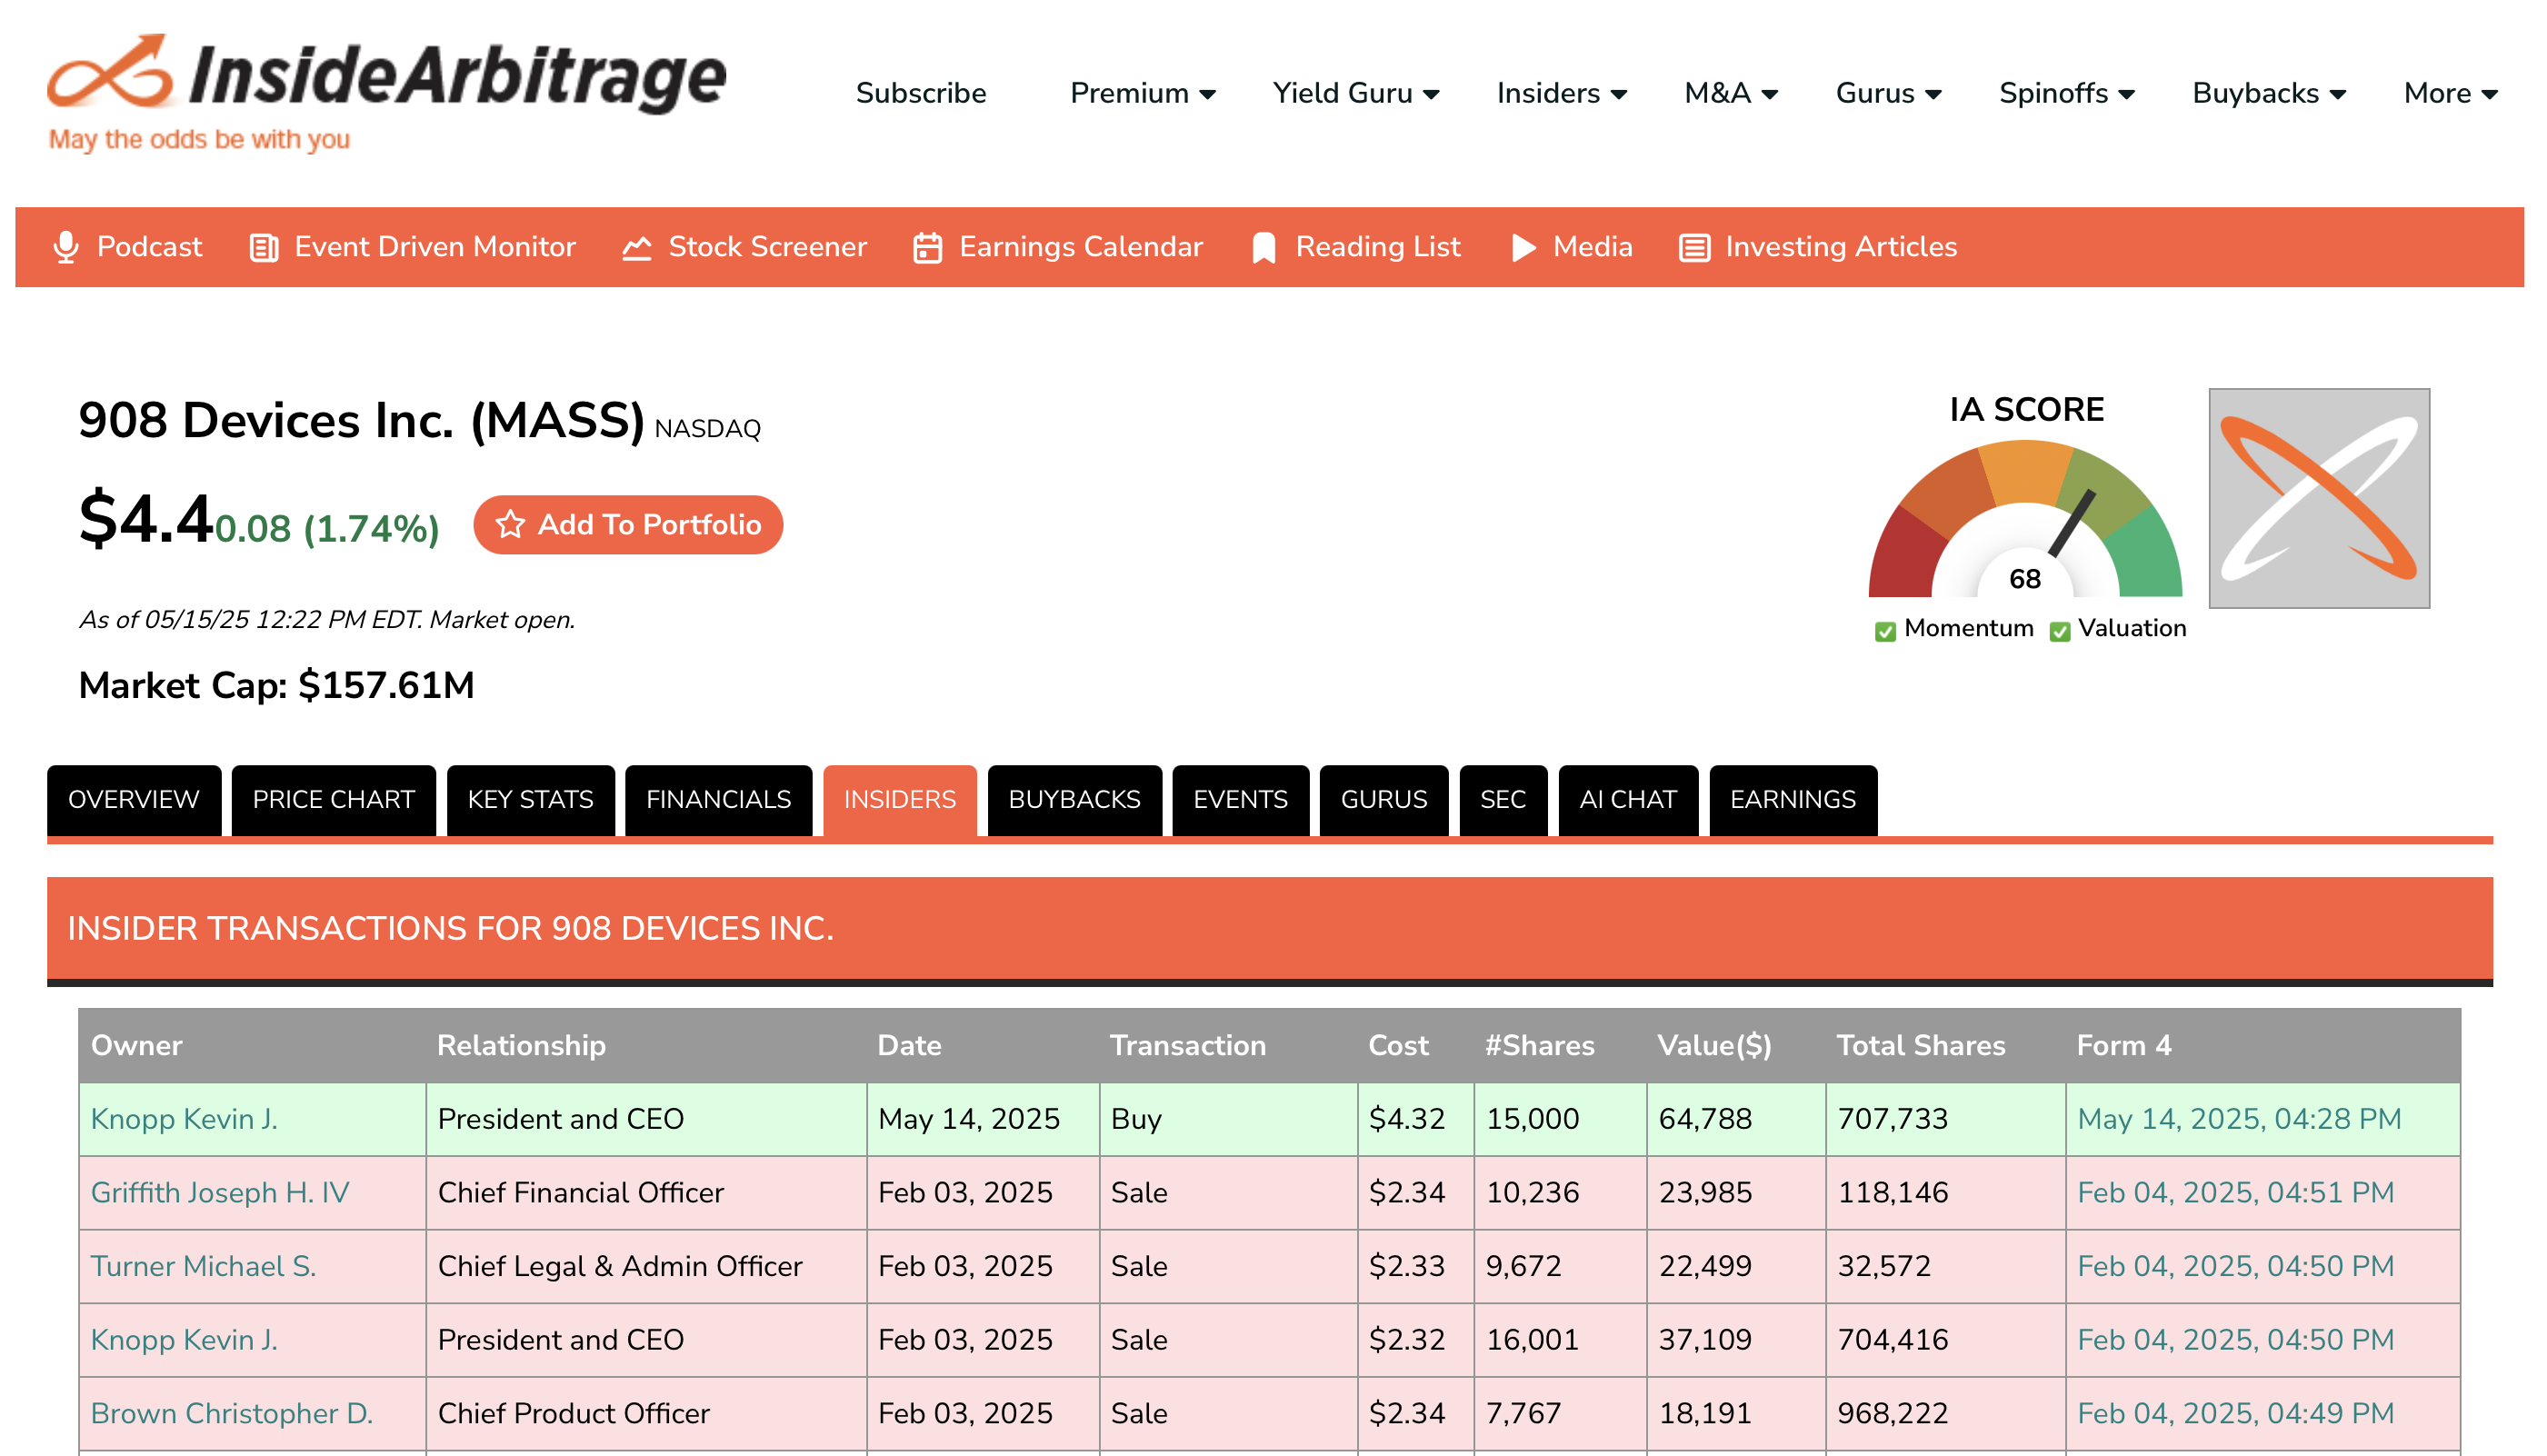2547x1456 pixels.
Task: Expand the More dropdown menu
Action: (2450, 93)
